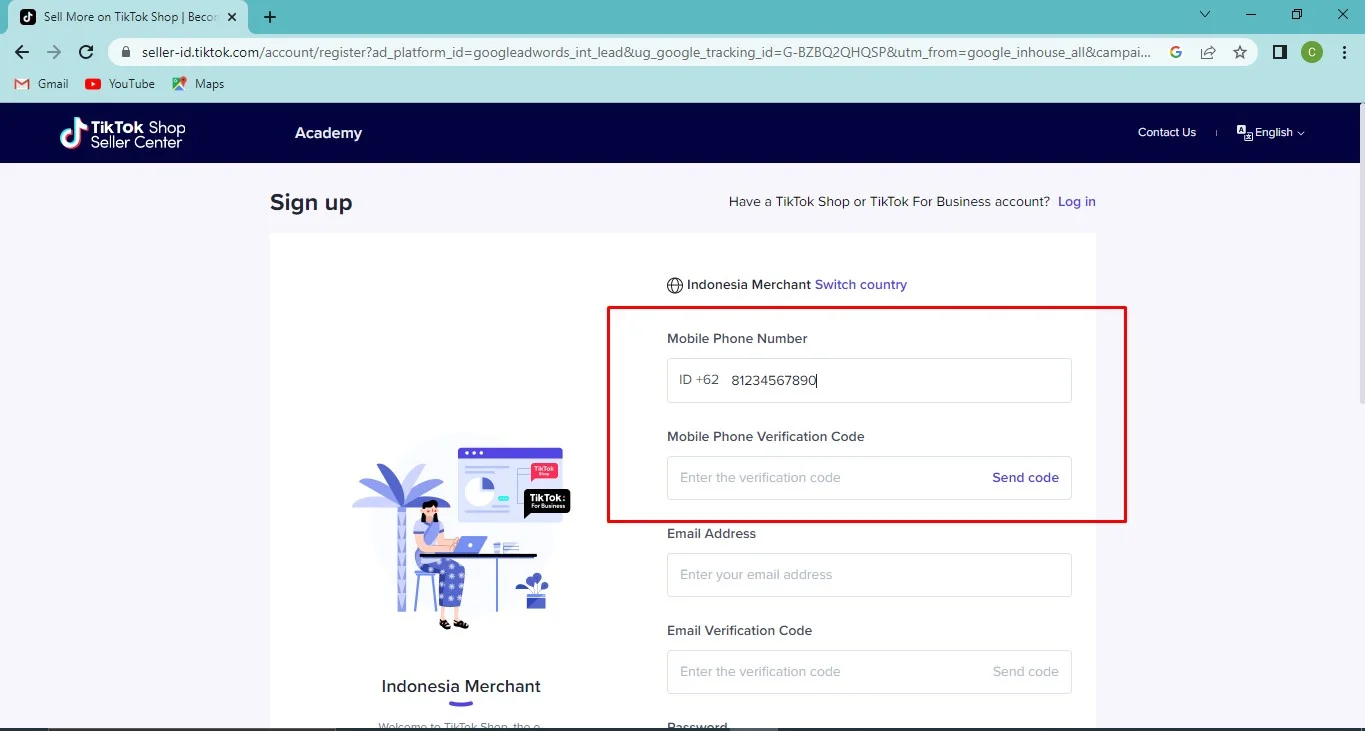Click the "Email Address" label
The width and height of the screenshot is (1365, 731).
[711, 534]
